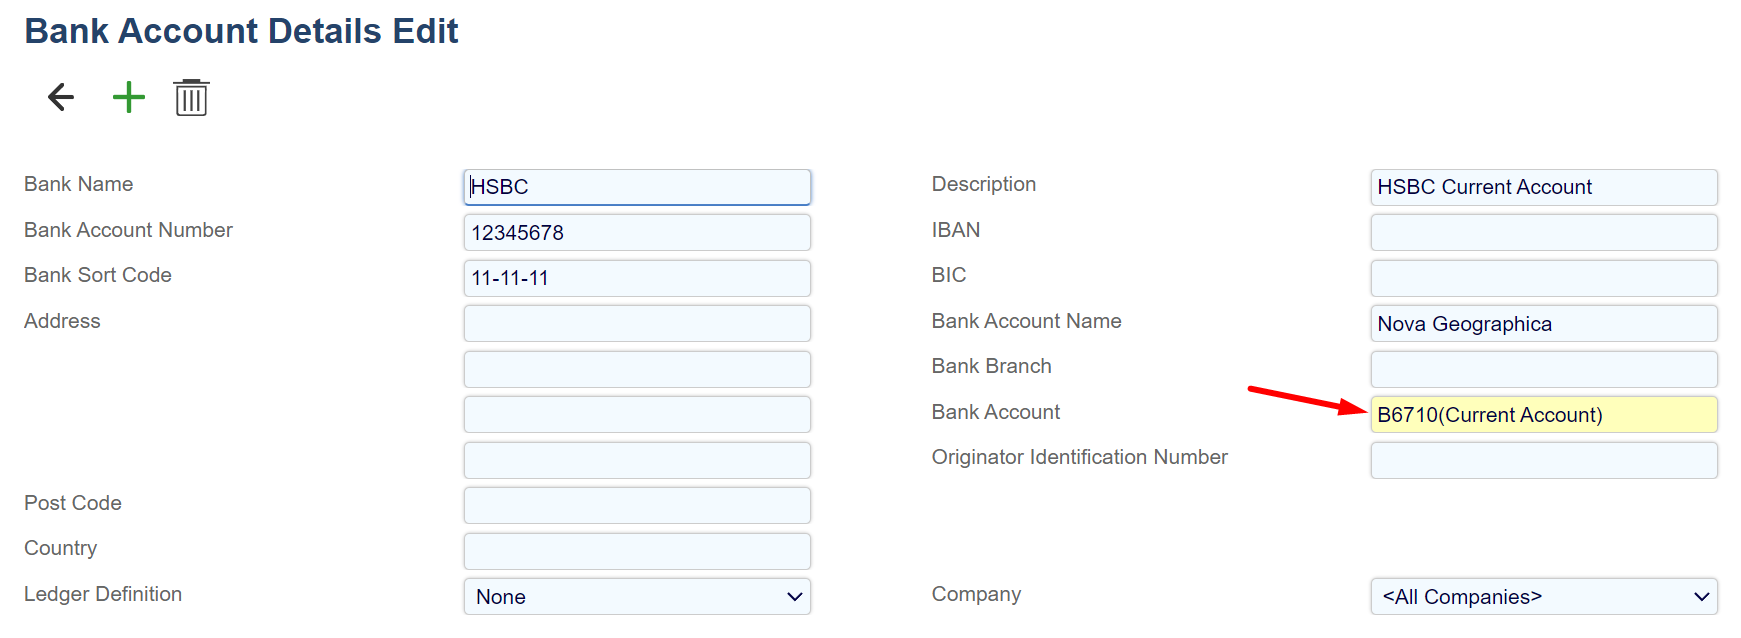
Task: Click the BIC input field
Action: pyautogui.click(x=1543, y=278)
